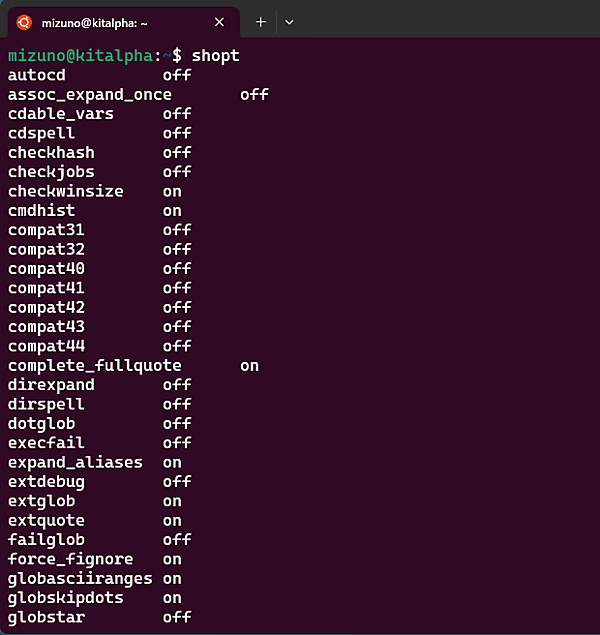Image resolution: width=600 pixels, height=635 pixels.
Task: Click the complete_fullquote option name
Action: tap(95, 366)
